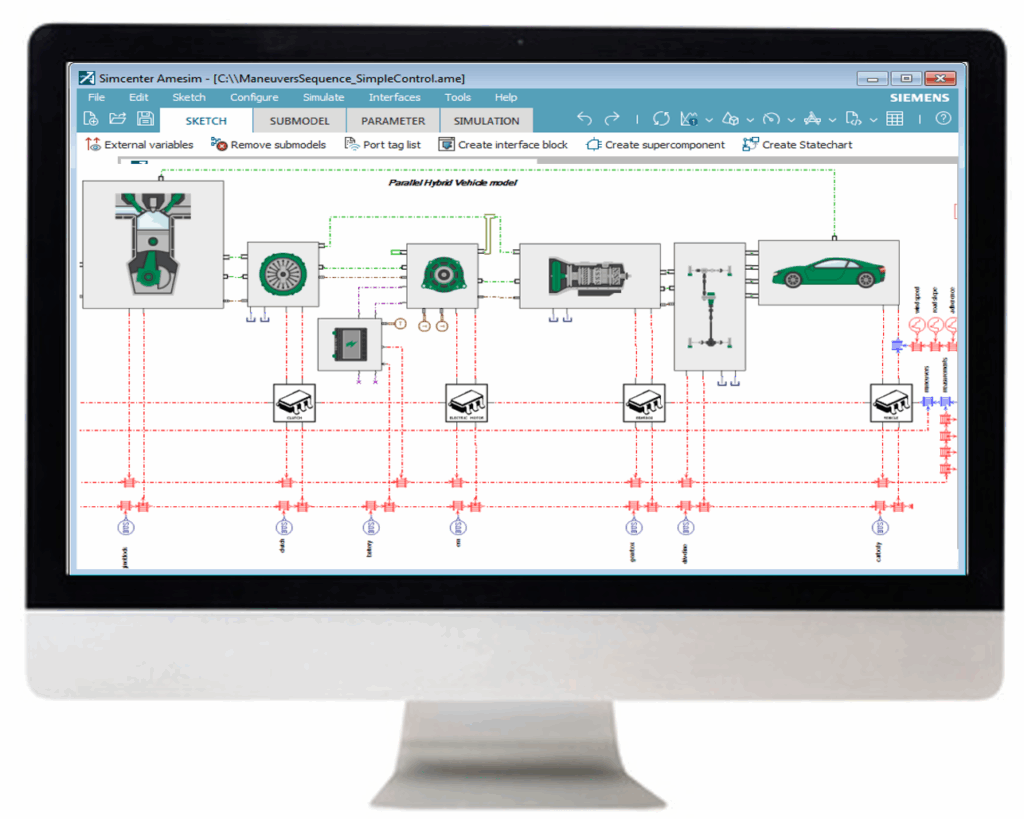
Task: Click the New file icon
Action: (x=91, y=119)
